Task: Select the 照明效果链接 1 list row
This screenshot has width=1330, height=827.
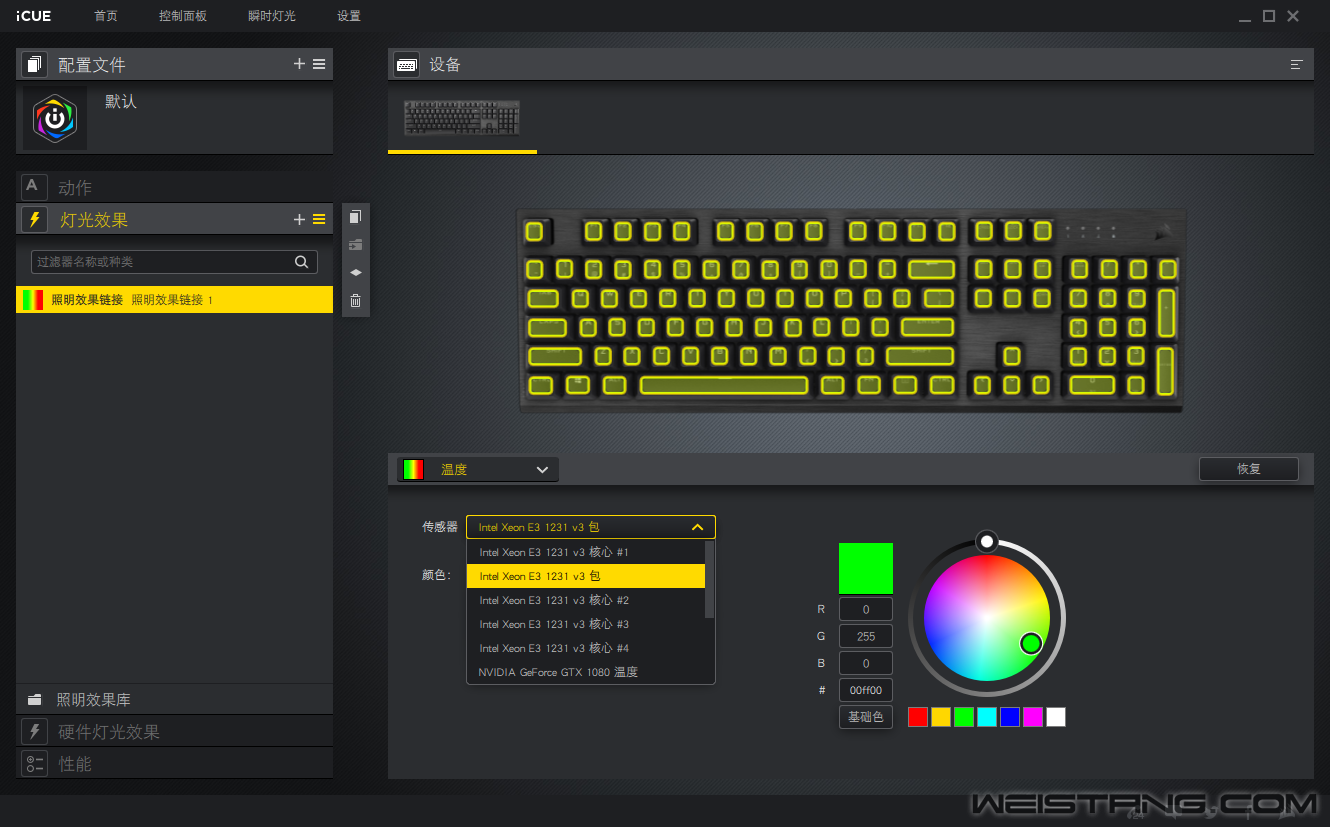Action: coord(175,300)
